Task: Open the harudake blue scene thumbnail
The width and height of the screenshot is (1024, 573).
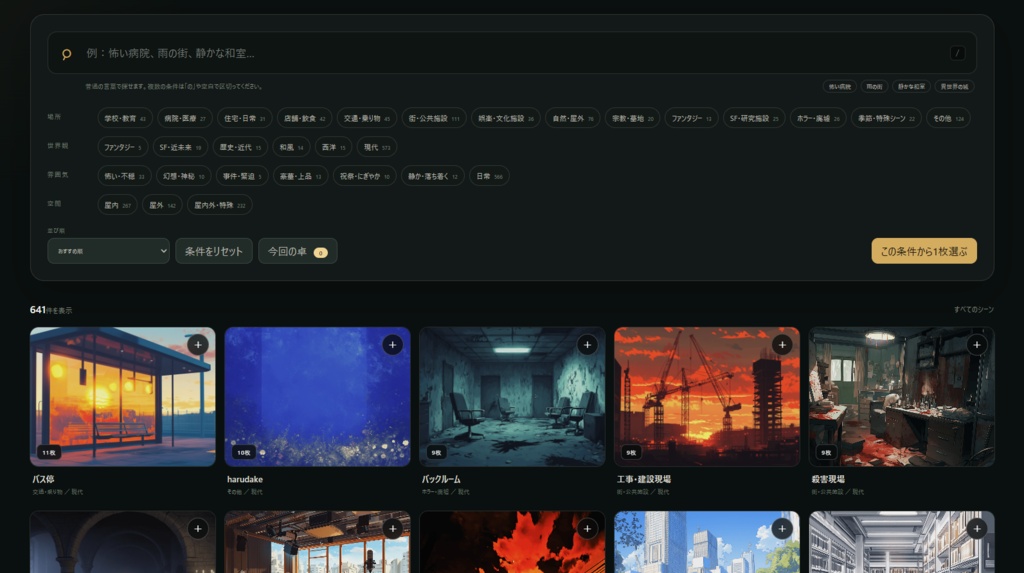Action: [x=317, y=397]
